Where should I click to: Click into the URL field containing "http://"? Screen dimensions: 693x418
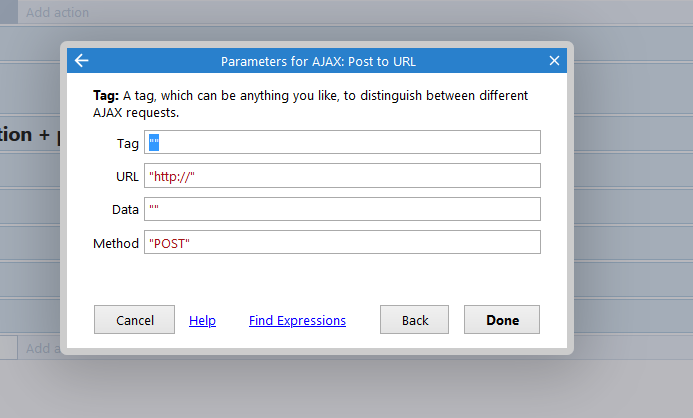point(342,176)
